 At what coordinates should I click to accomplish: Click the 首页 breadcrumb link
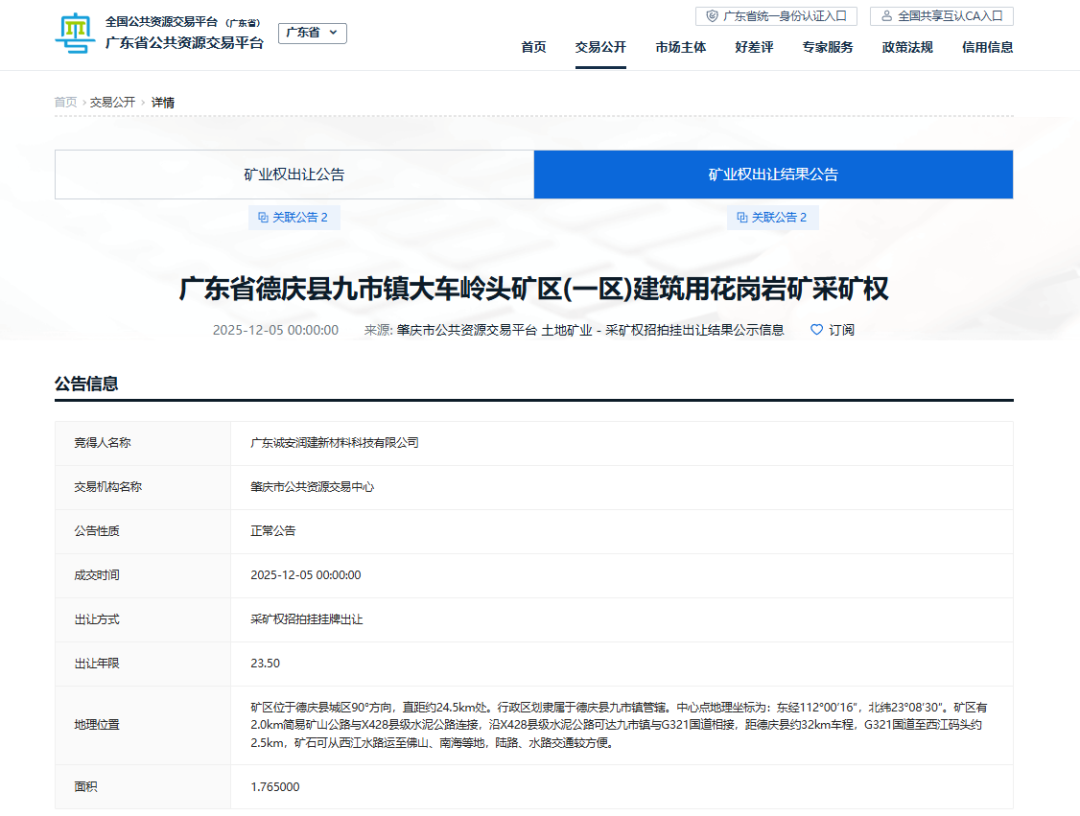pyautogui.click(x=65, y=102)
